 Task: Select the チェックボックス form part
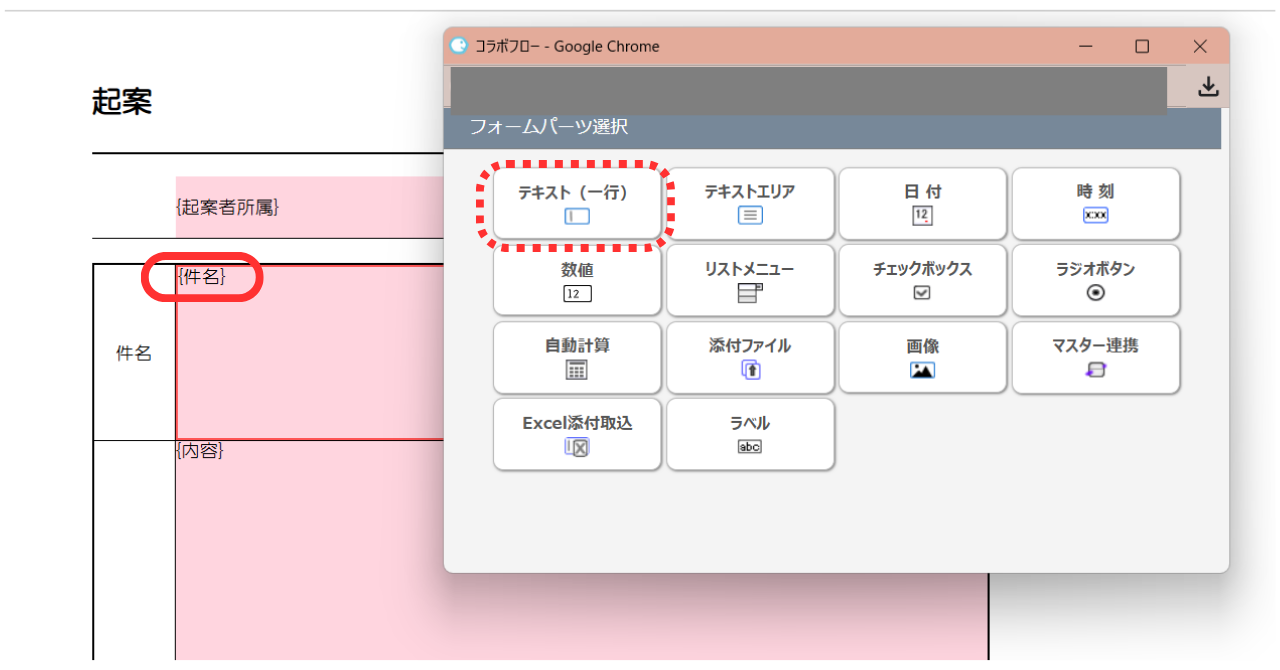click(922, 281)
